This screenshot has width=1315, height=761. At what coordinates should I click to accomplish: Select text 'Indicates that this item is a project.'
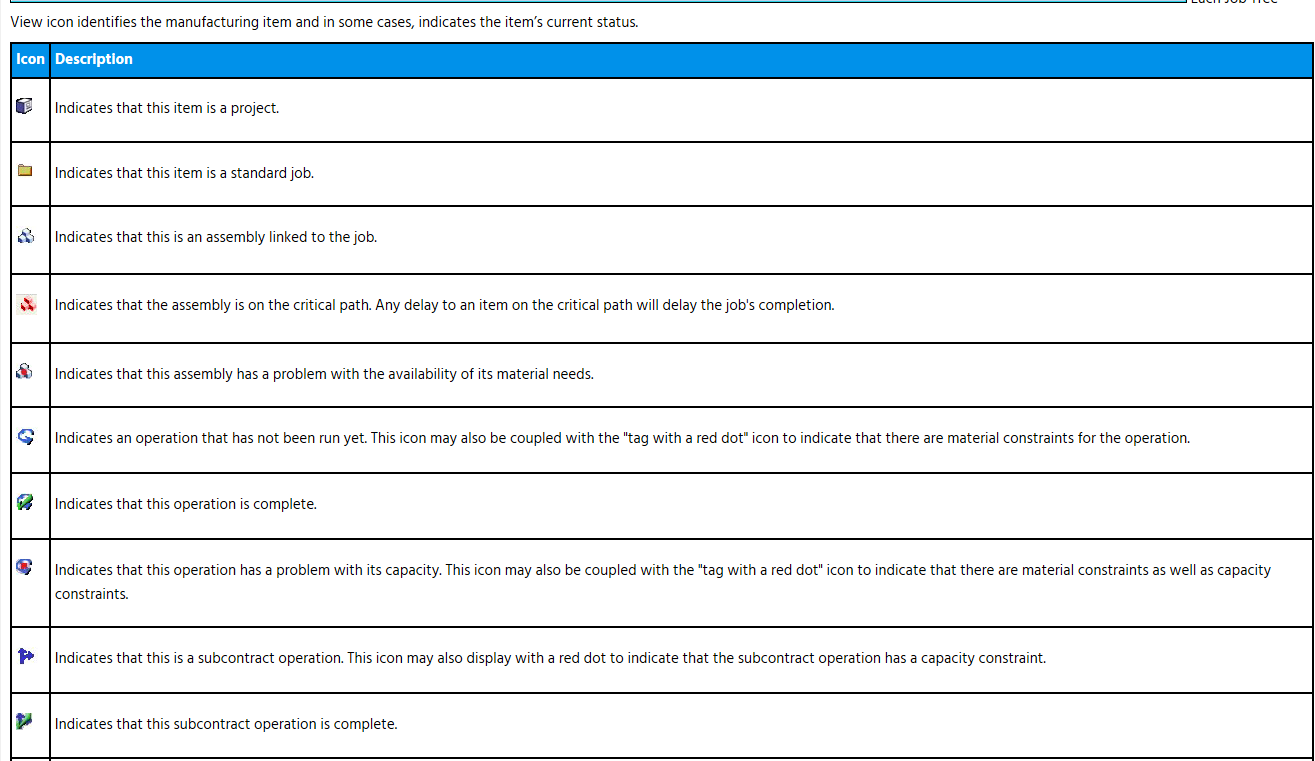pyautogui.click(x=167, y=108)
